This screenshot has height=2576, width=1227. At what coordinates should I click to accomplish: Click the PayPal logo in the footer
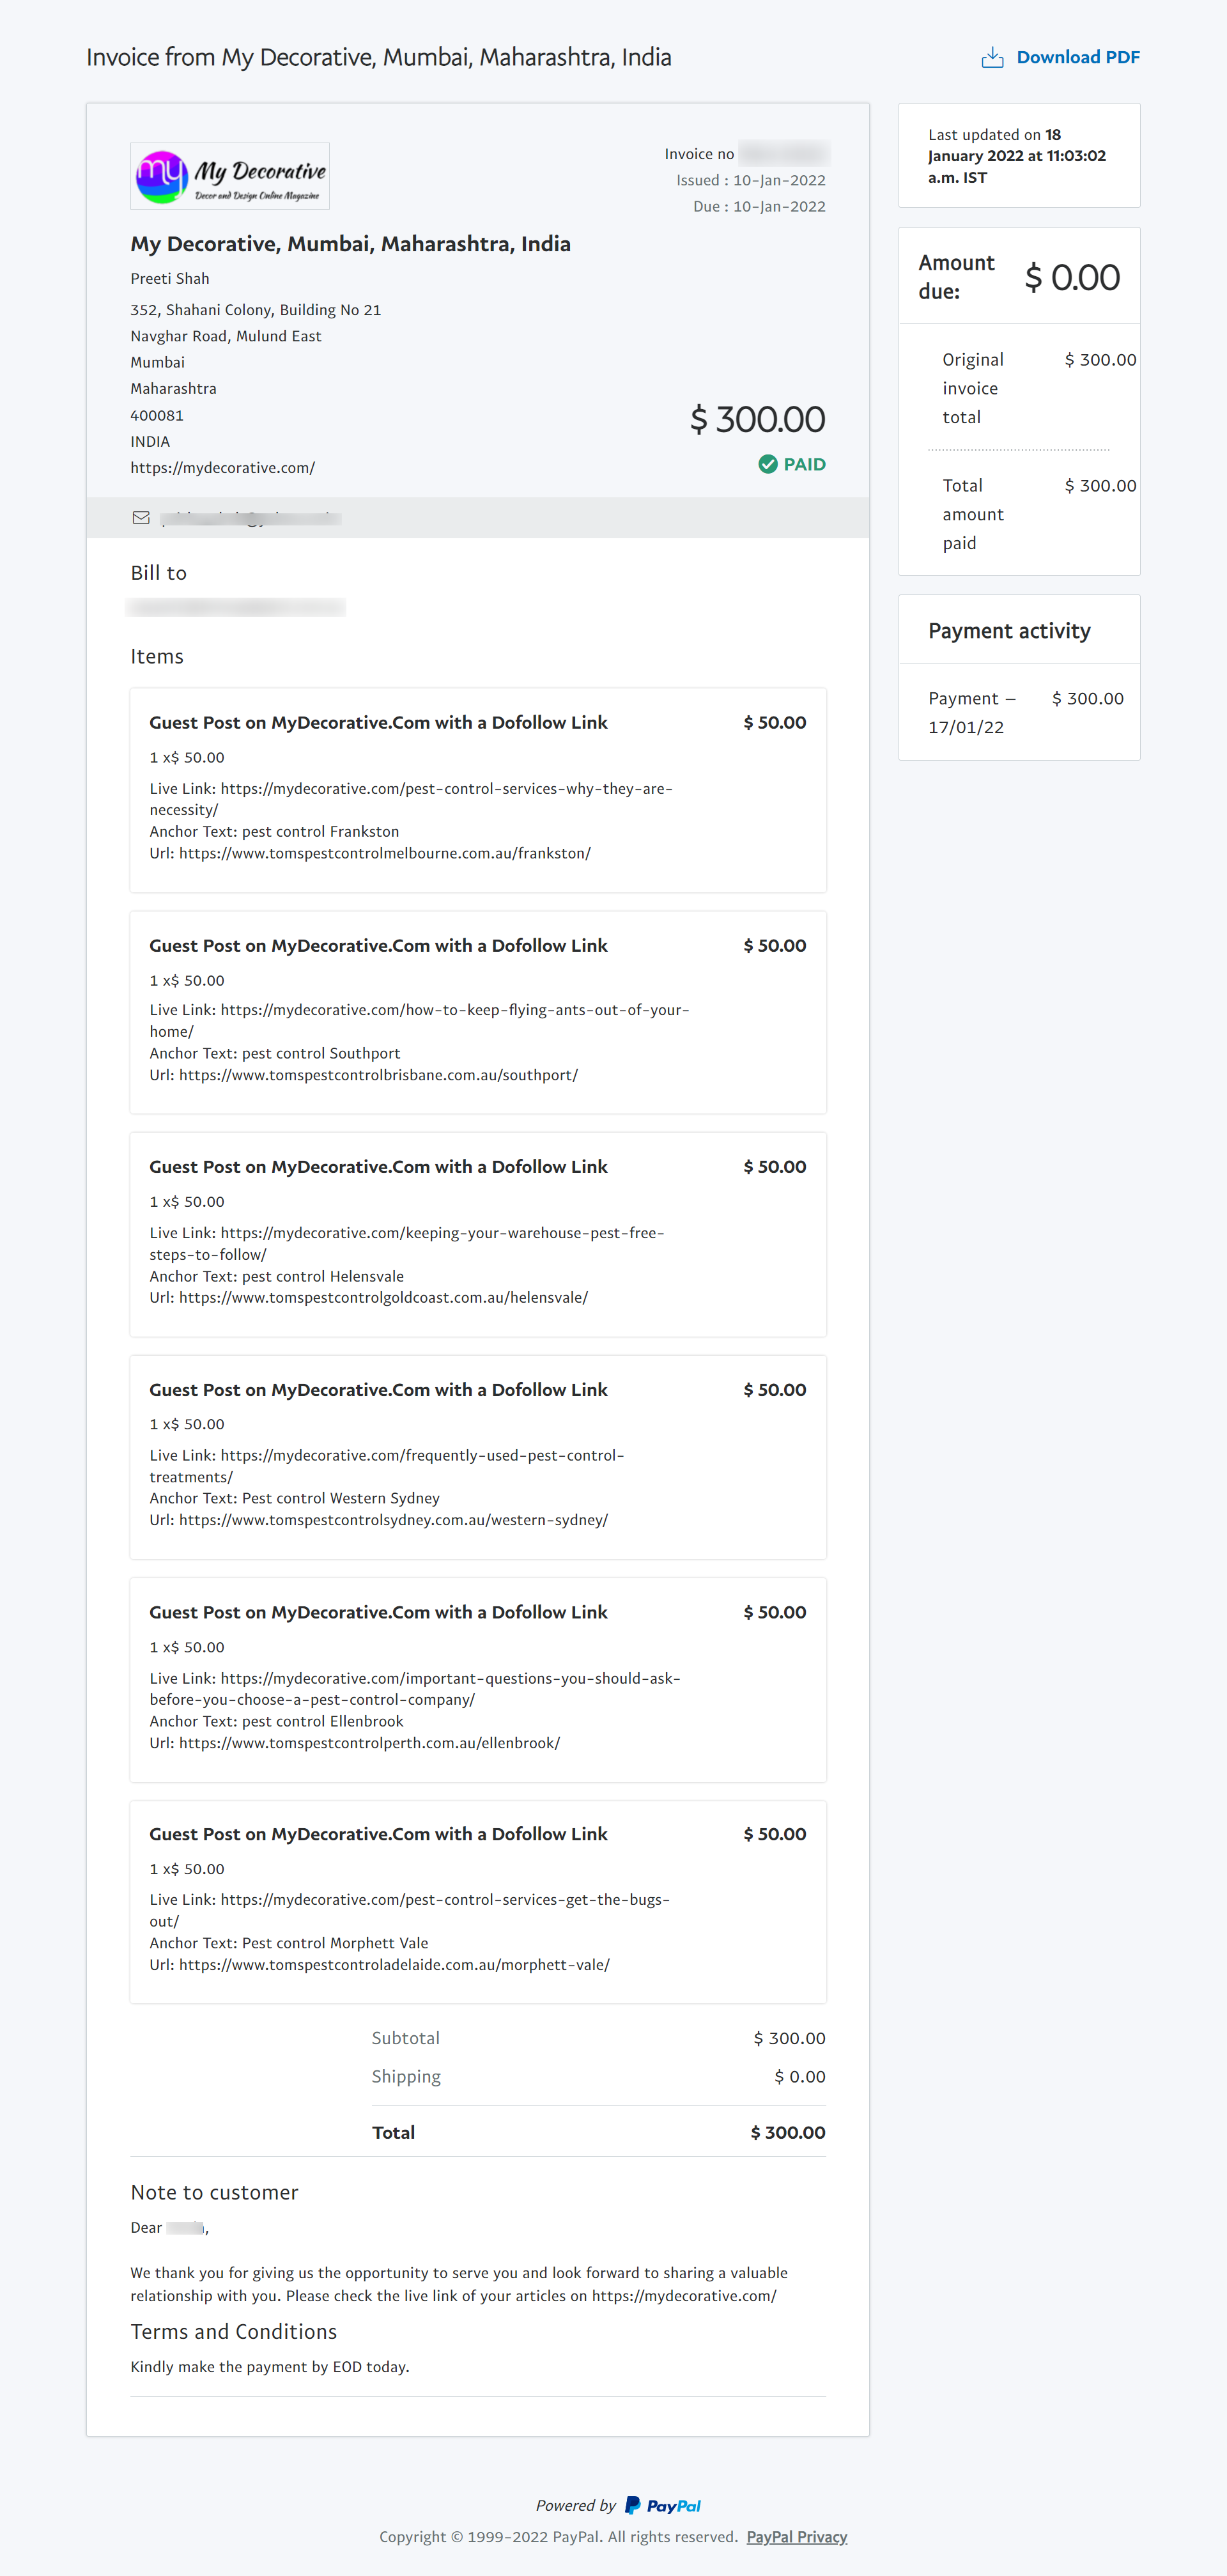(663, 2505)
